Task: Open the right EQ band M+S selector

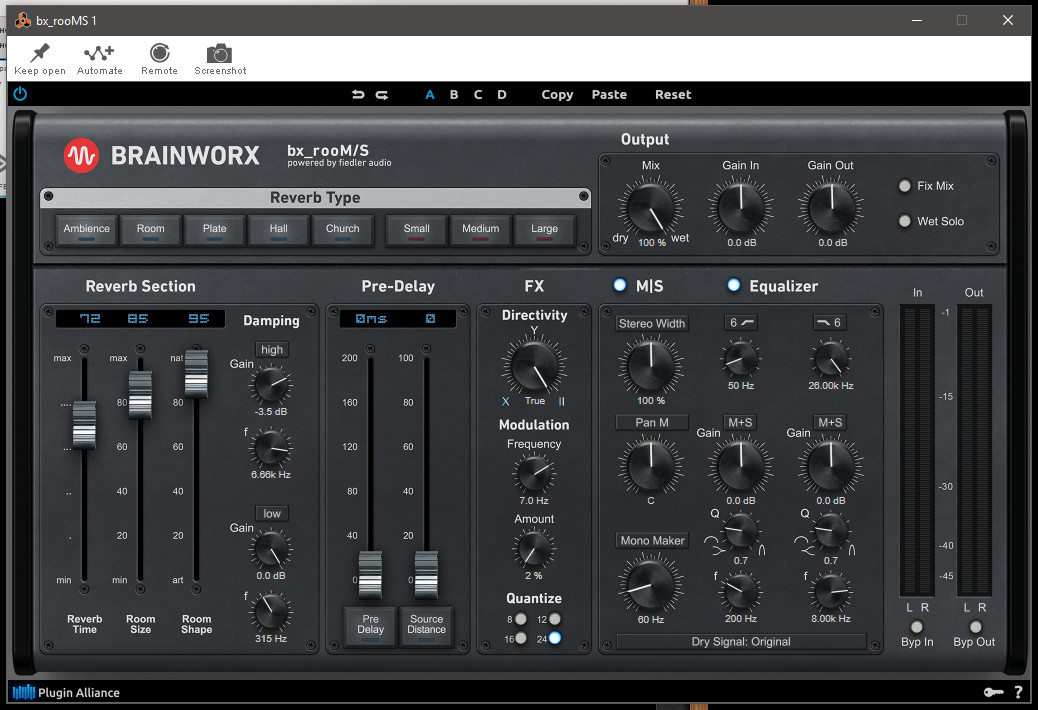Action: pos(830,423)
